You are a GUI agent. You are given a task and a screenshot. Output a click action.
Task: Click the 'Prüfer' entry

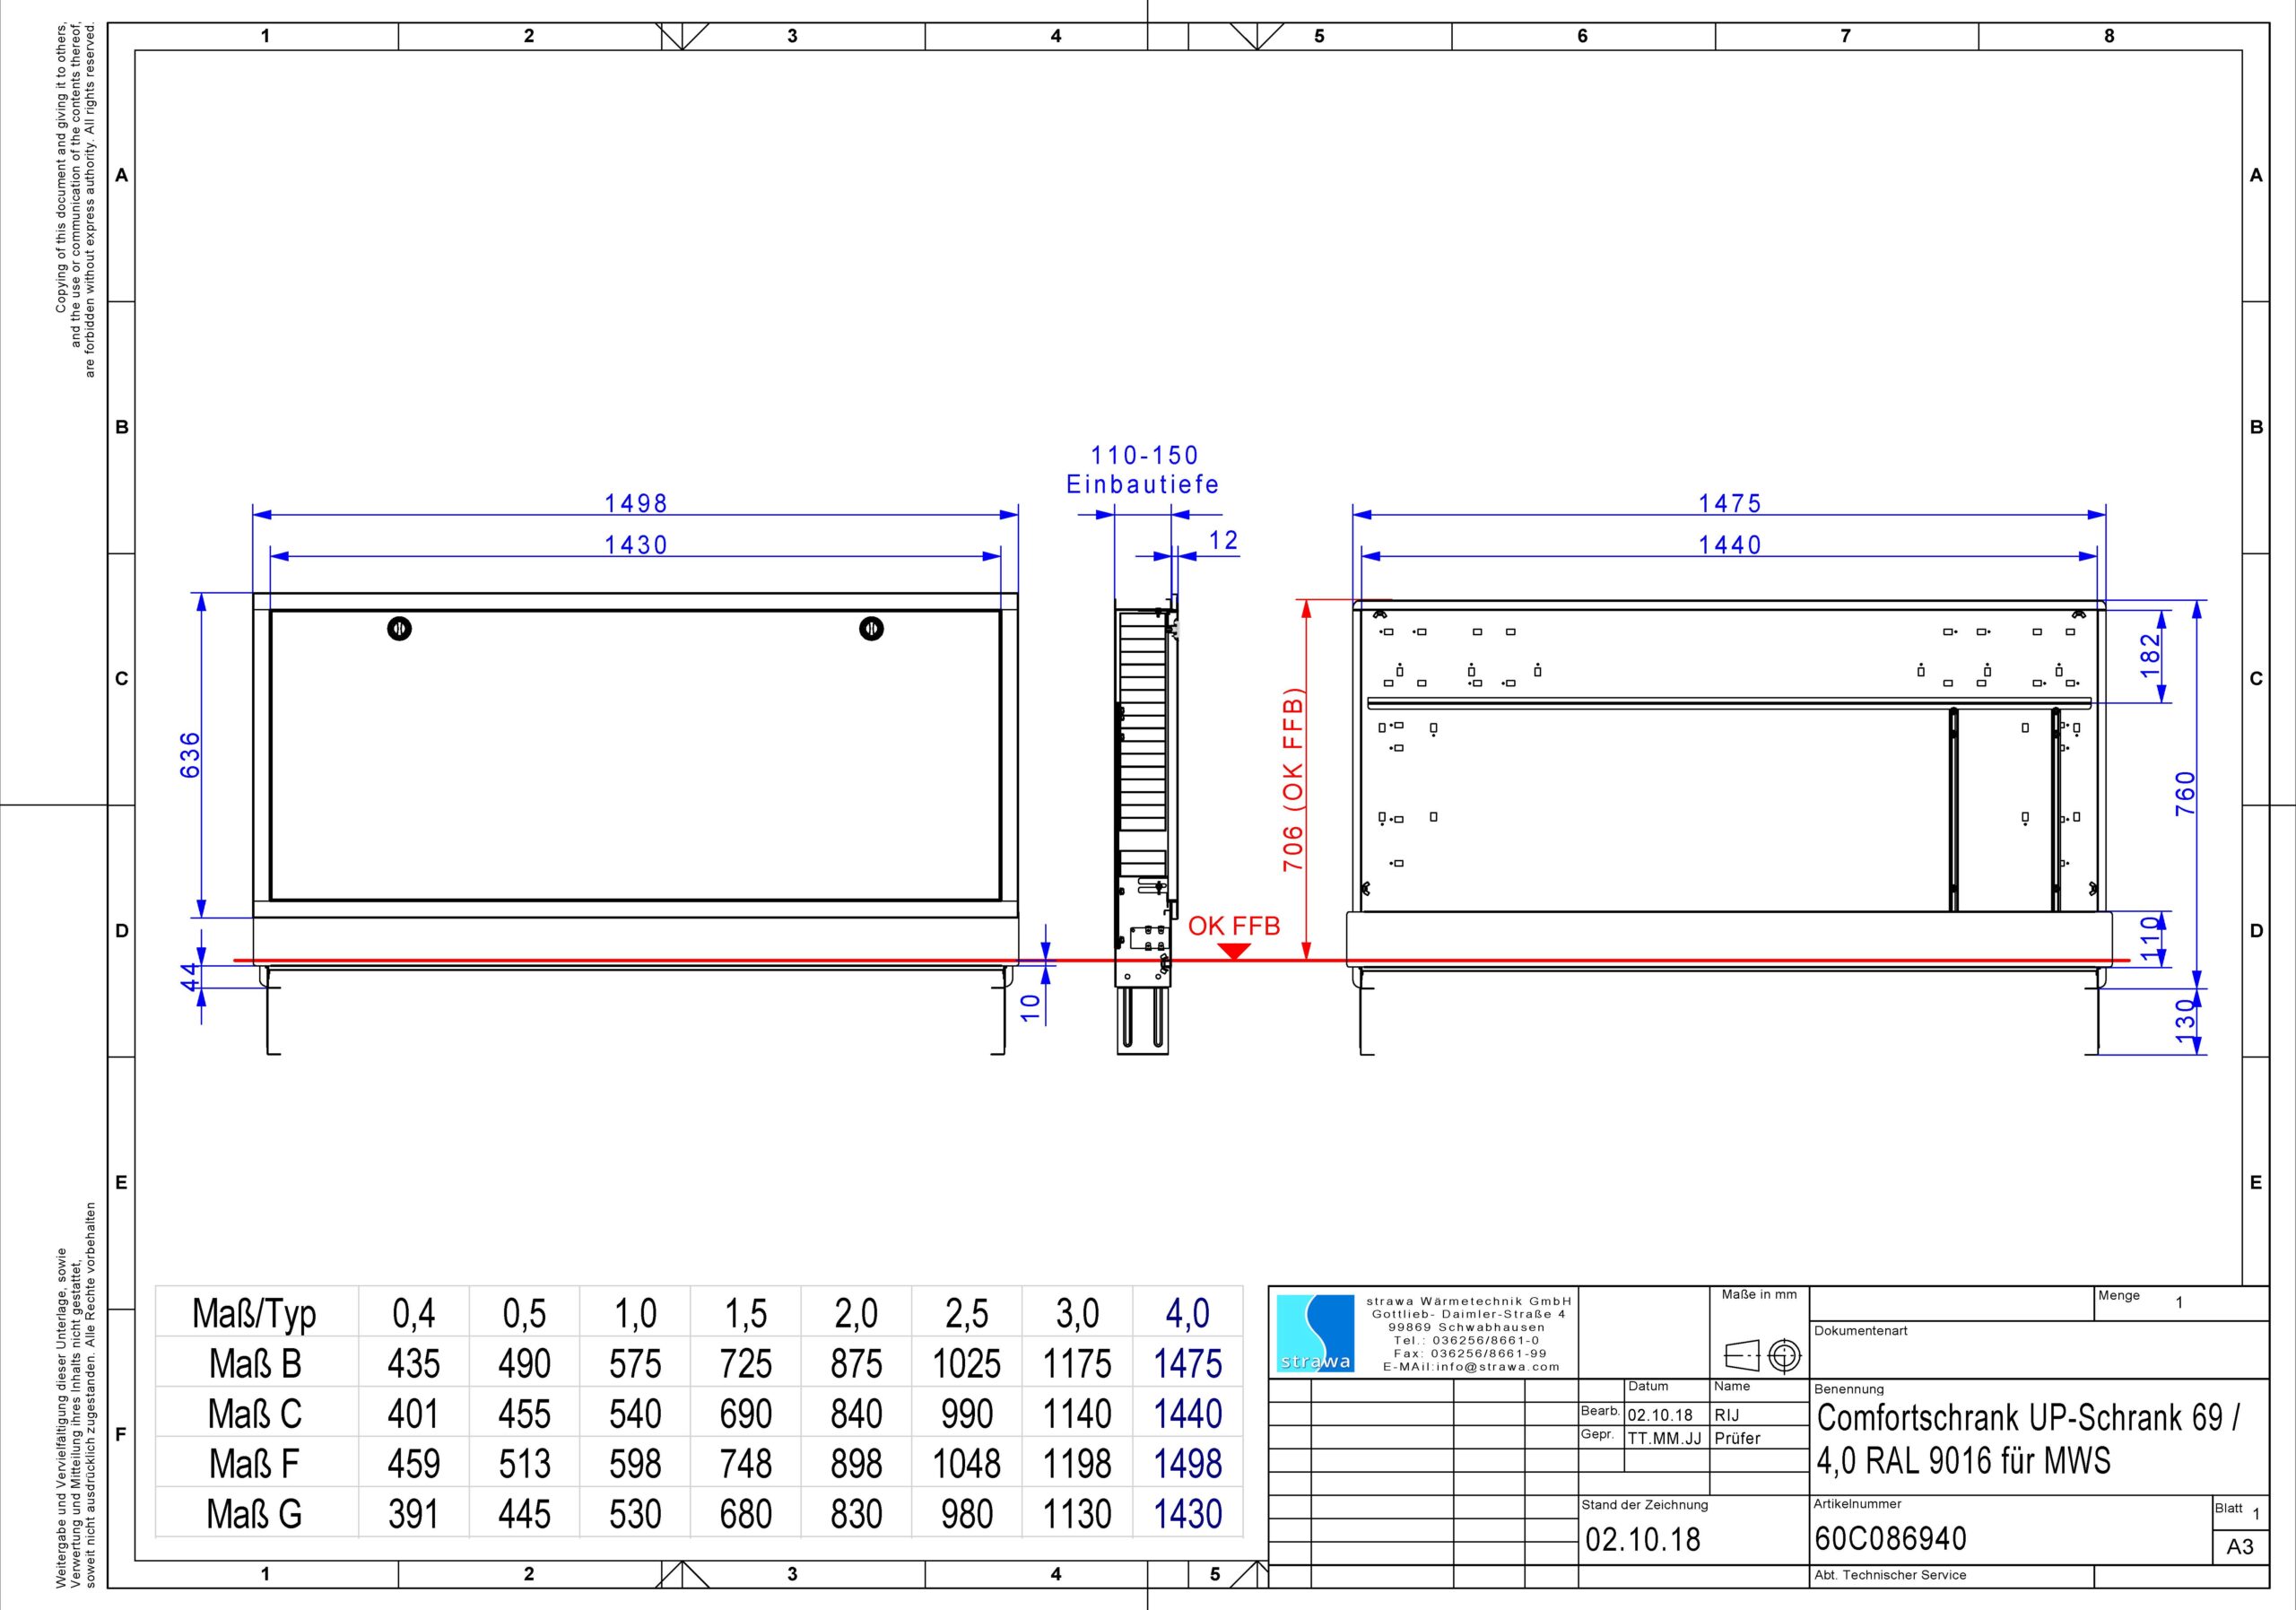(1737, 1438)
